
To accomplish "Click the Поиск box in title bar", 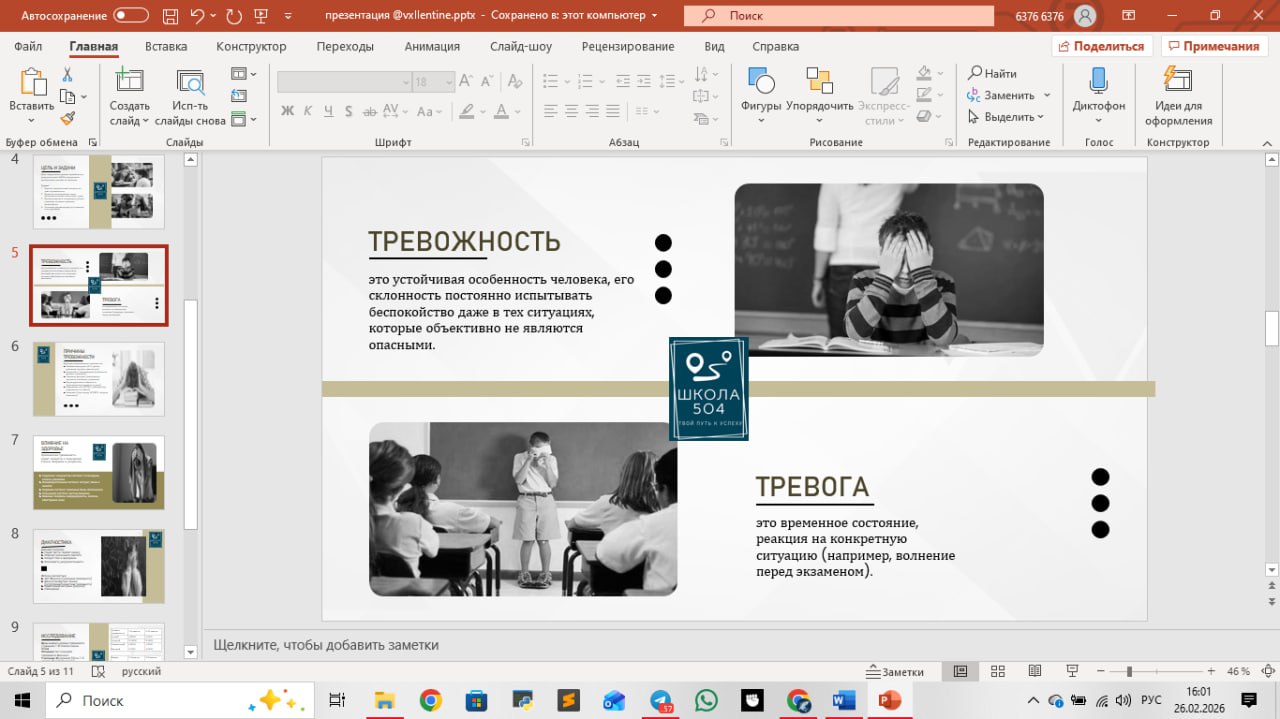I will click(x=839, y=16).
